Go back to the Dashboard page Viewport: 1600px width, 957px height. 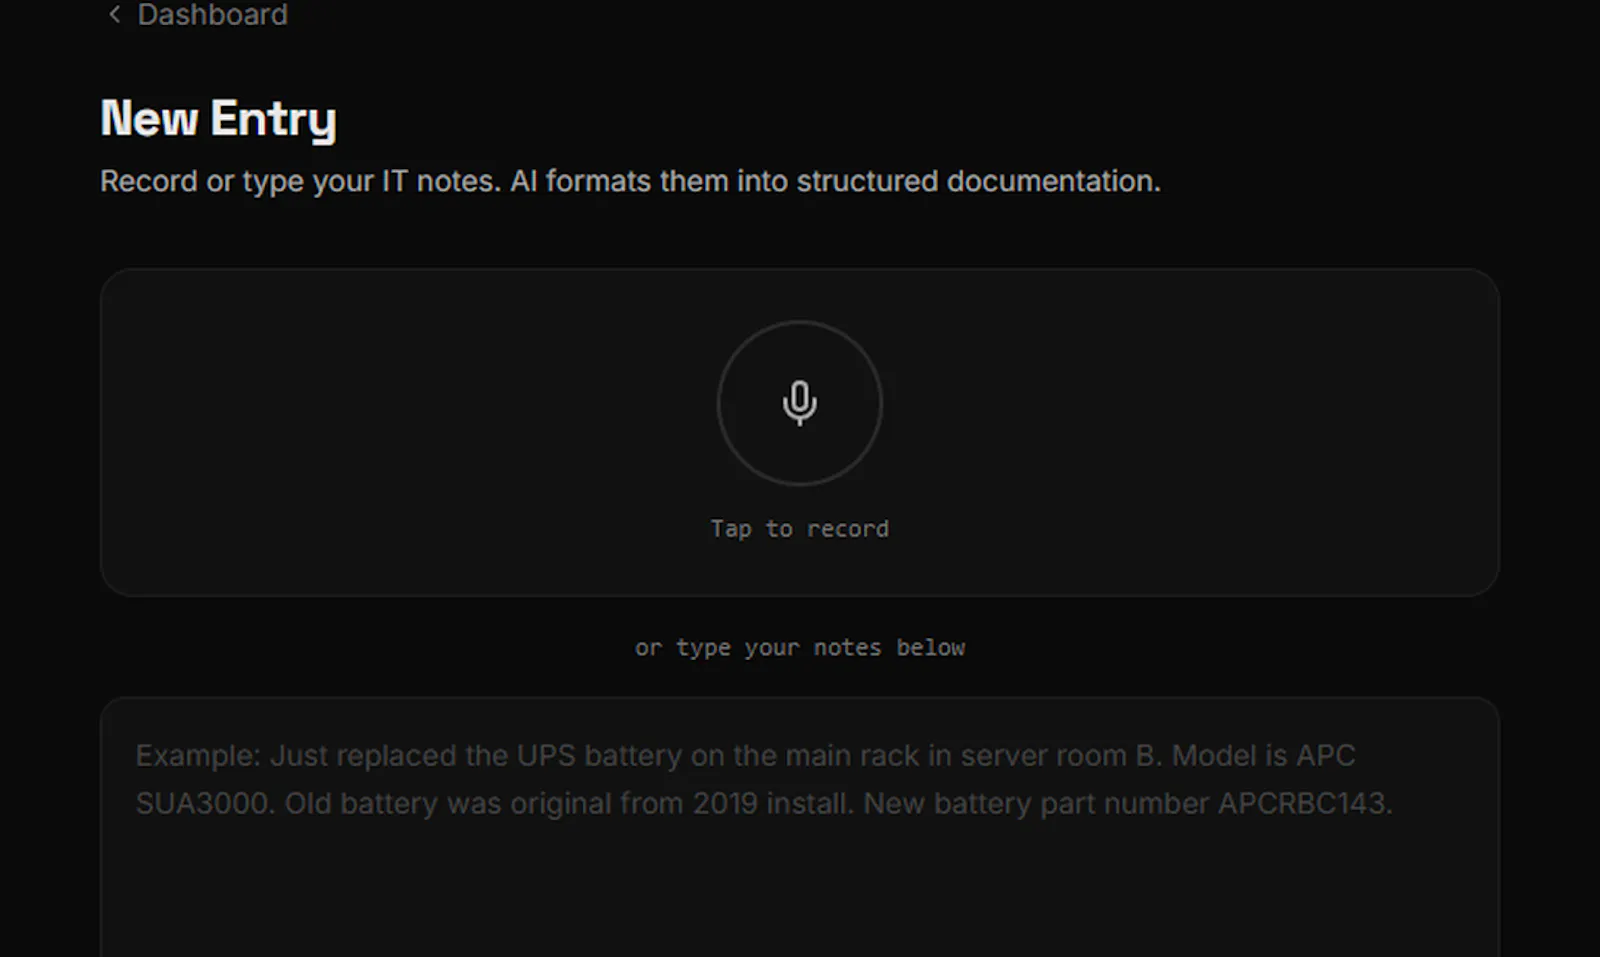[x=197, y=15]
